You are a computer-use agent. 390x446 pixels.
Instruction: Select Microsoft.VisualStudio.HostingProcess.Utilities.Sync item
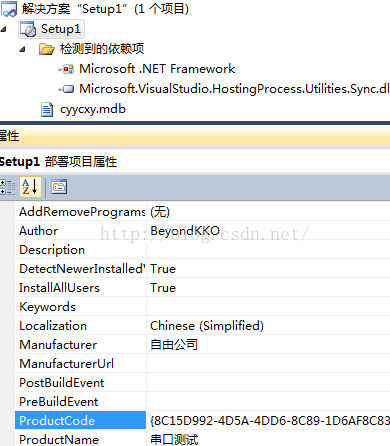point(234,89)
